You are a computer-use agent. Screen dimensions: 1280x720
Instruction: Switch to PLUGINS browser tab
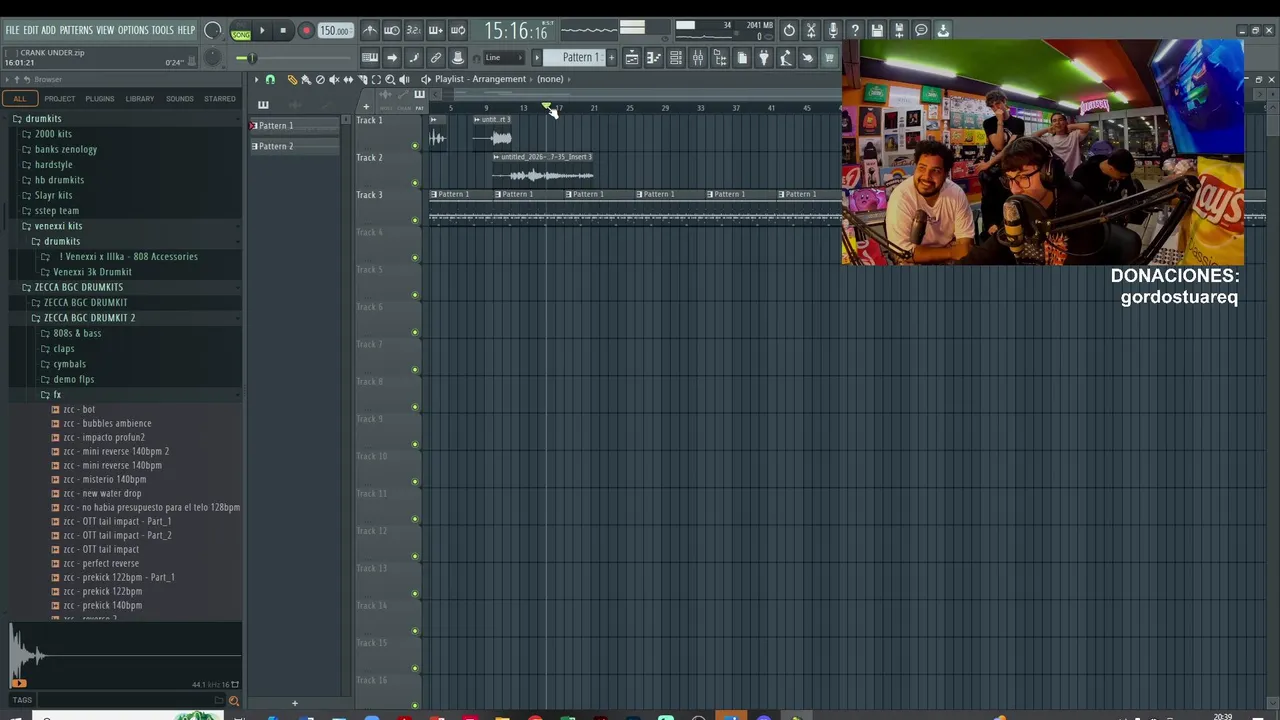100,99
